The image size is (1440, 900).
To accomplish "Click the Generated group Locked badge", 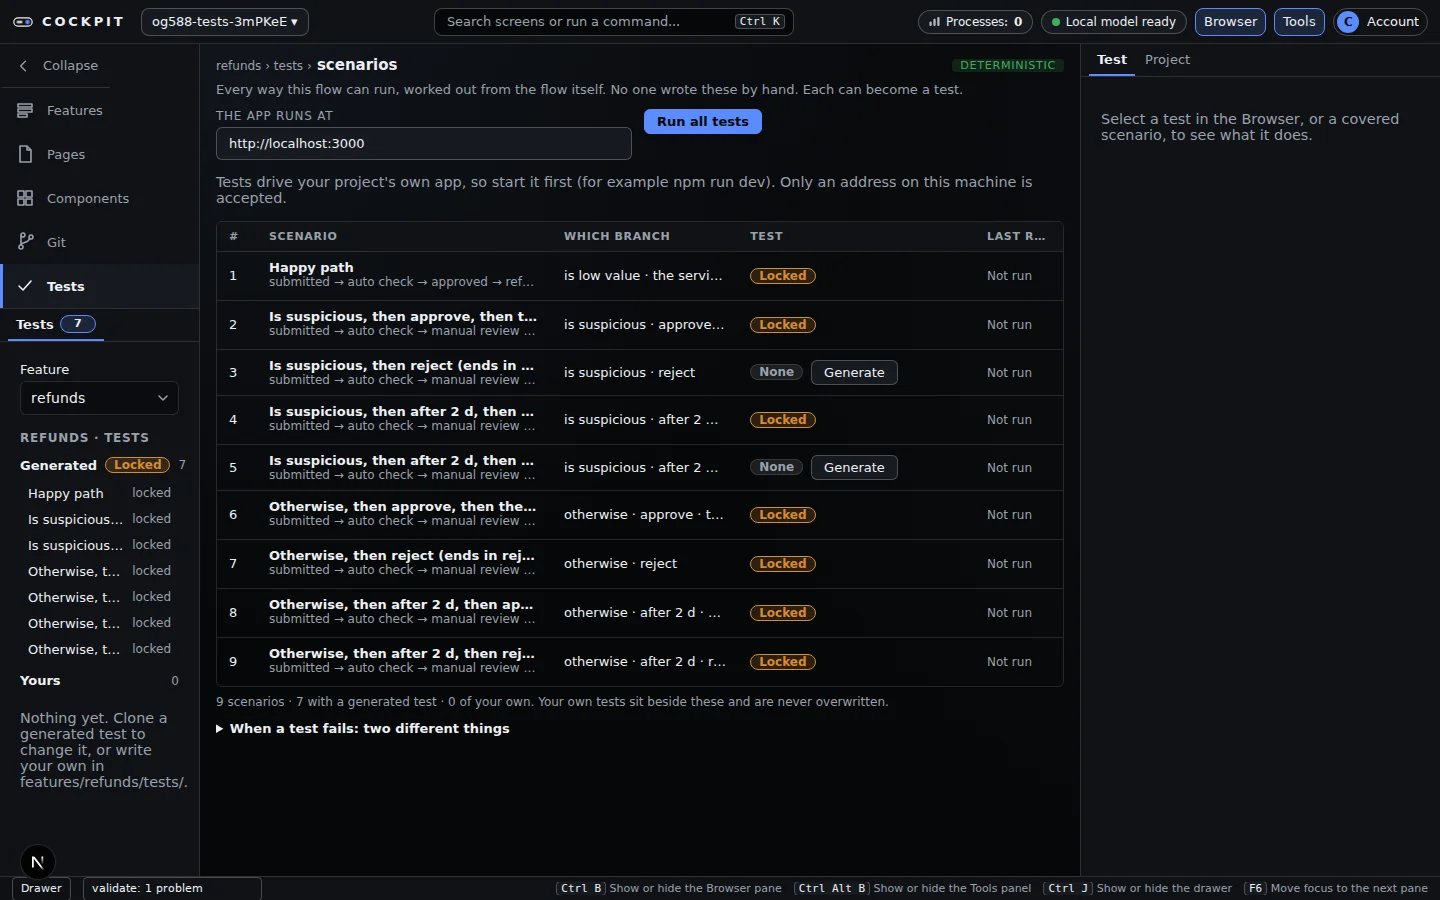I will point(138,465).
